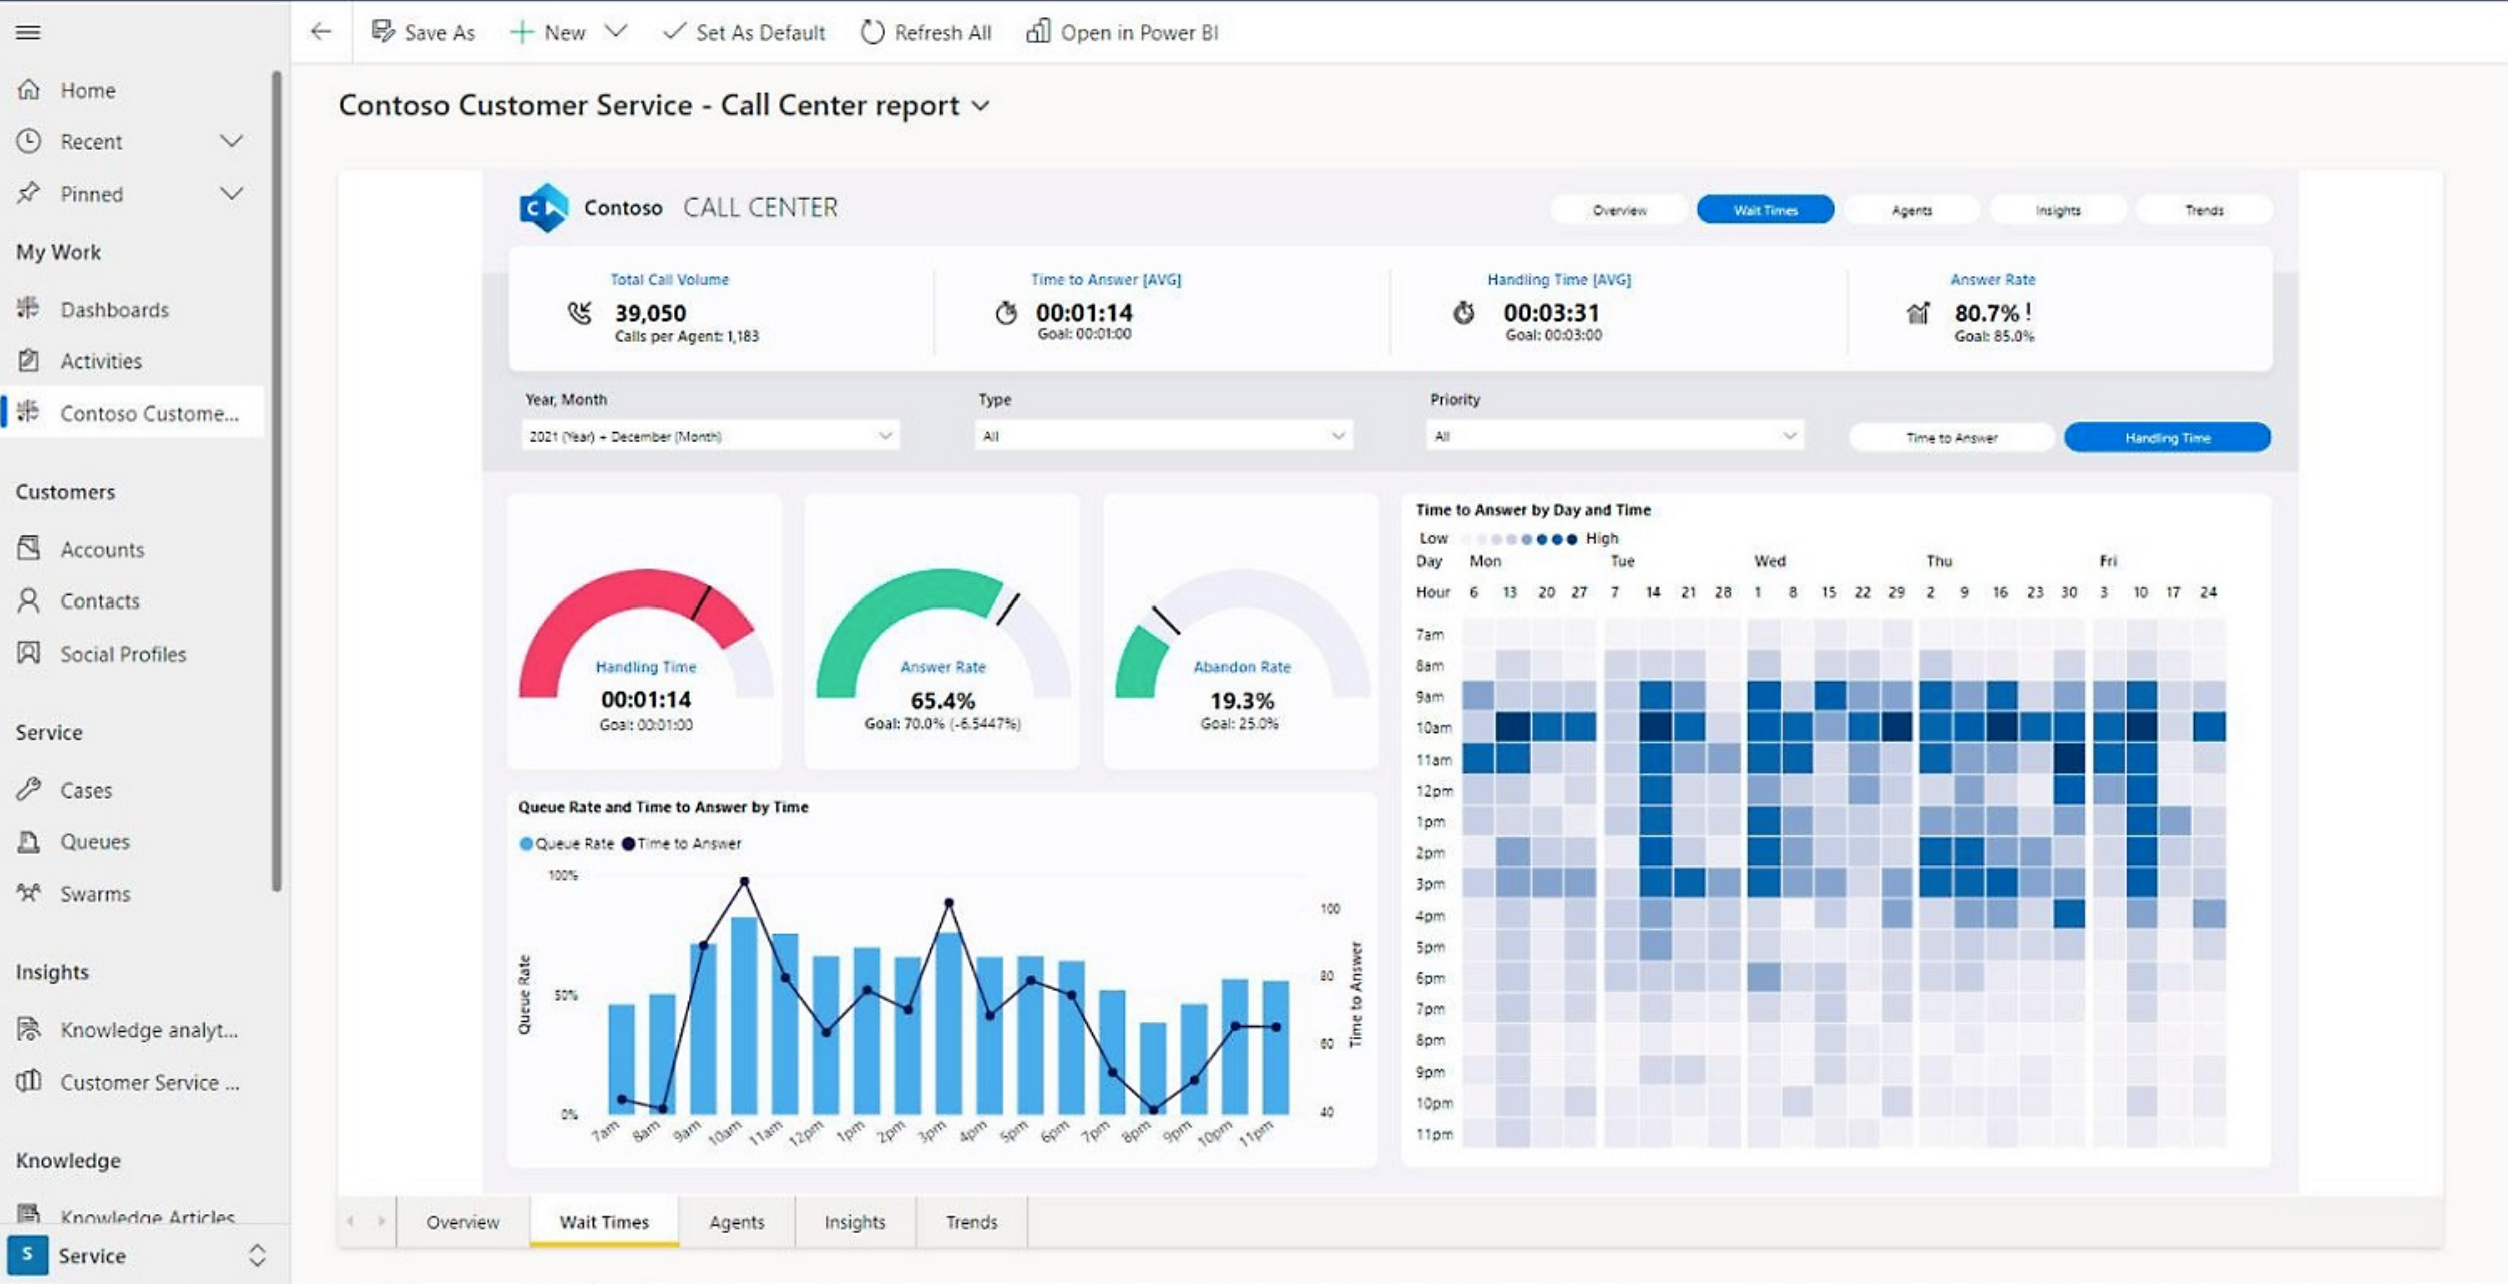Viewport: 2514px width, 1284px height.
Task: Open the hamburger navigation menu
Action: click(x=28, y=32)
